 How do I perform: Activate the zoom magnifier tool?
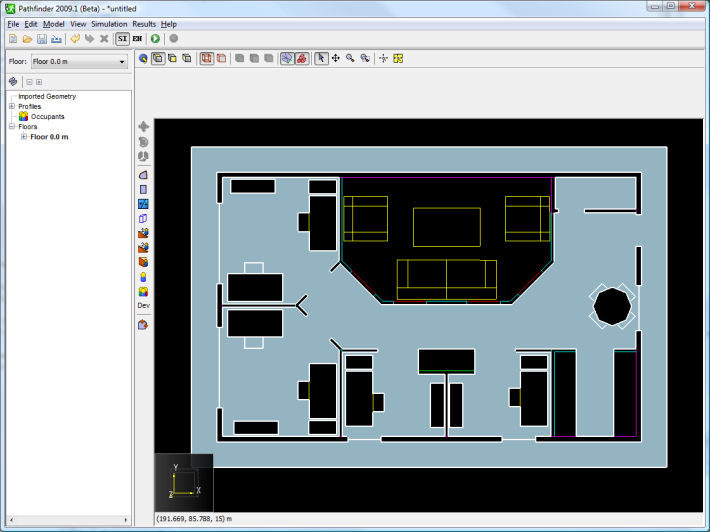tap(350, 58)
